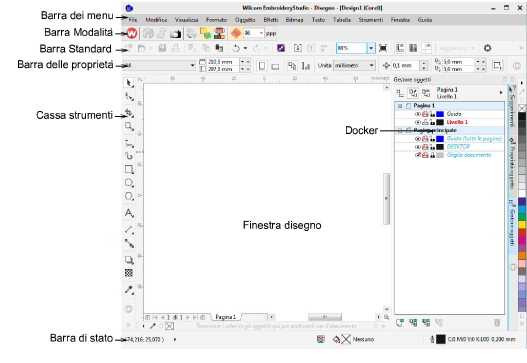
Task: Click the trash Delete icon in Object Manager
Action: (x=497, y=323)
